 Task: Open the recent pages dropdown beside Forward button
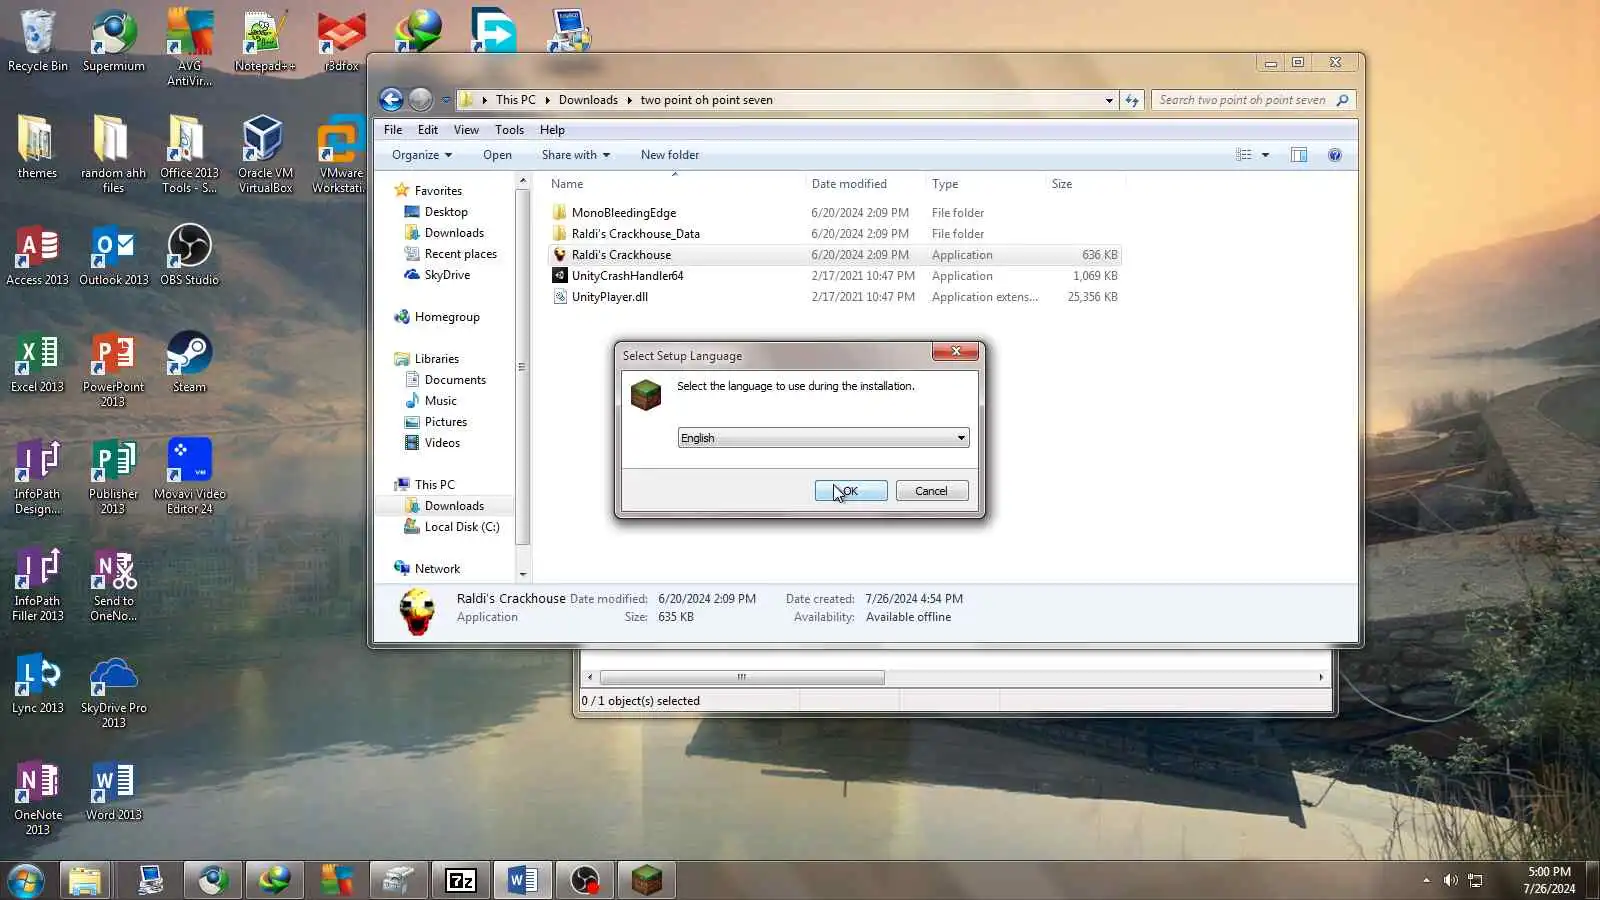pyautogui.click(x=446, y=100)
